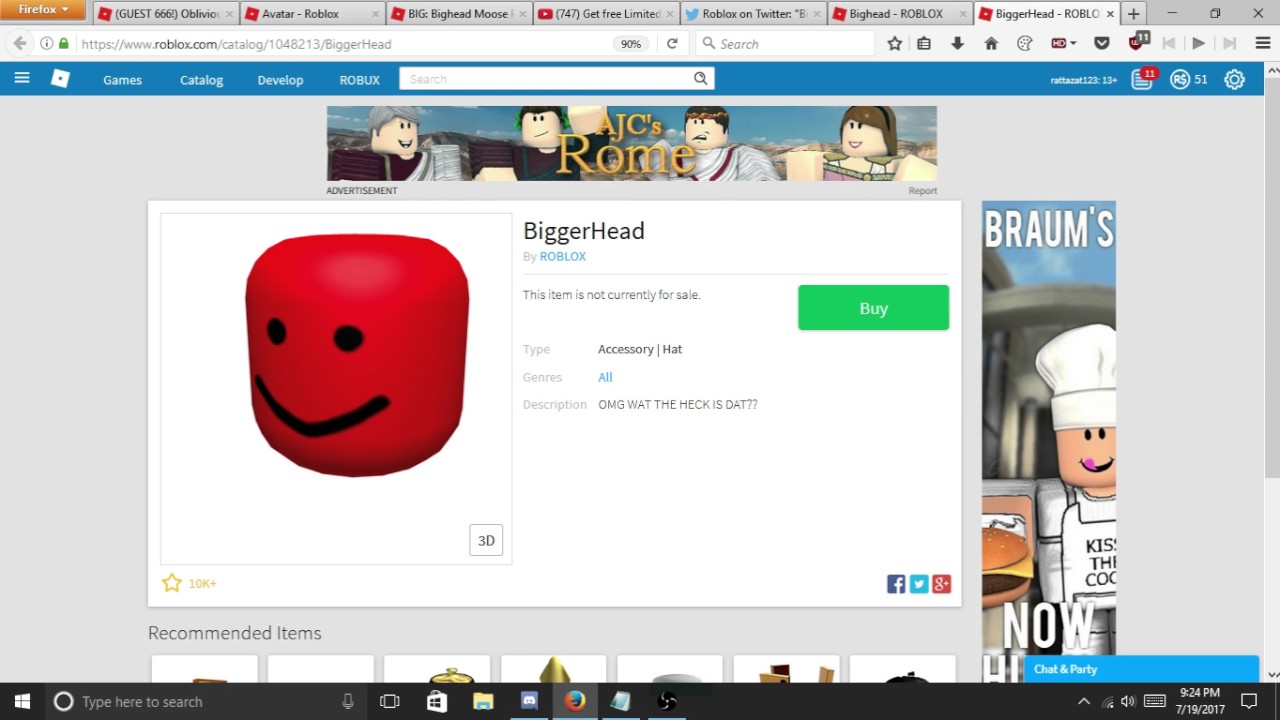Open Roblox messages feed with 11 notifications

[1142, 79]
